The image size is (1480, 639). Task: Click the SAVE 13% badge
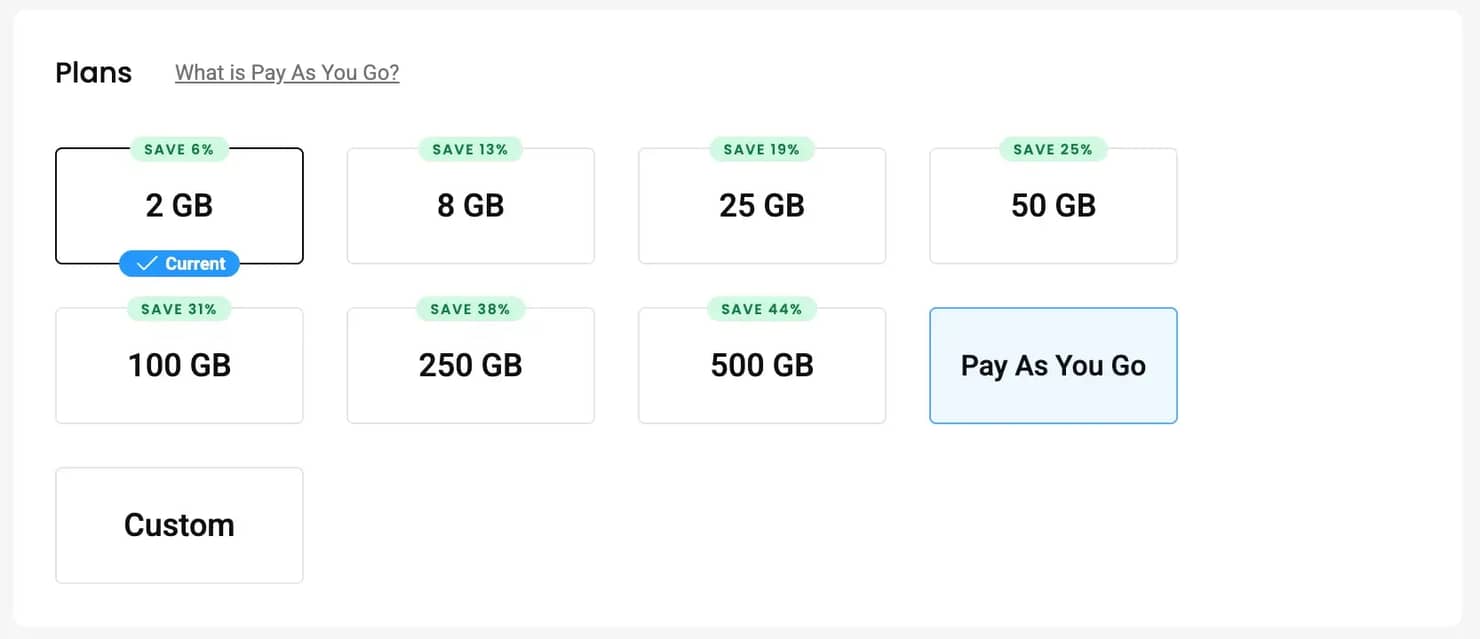[x=470, y=150]
